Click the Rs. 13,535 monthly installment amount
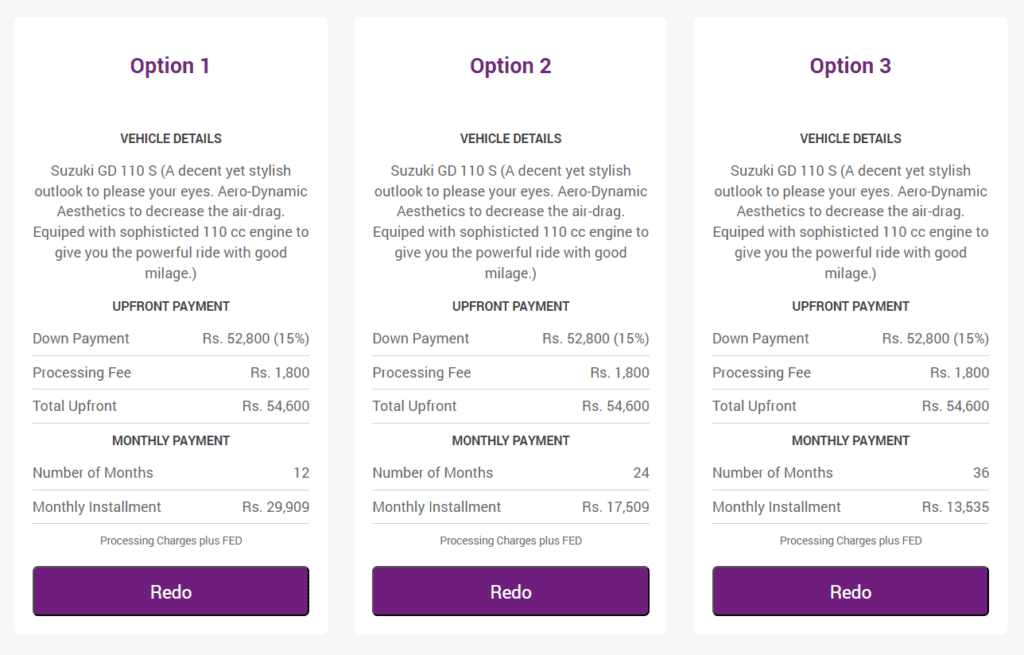This screenshot has height=655, width=1024. tap(955, 507)
